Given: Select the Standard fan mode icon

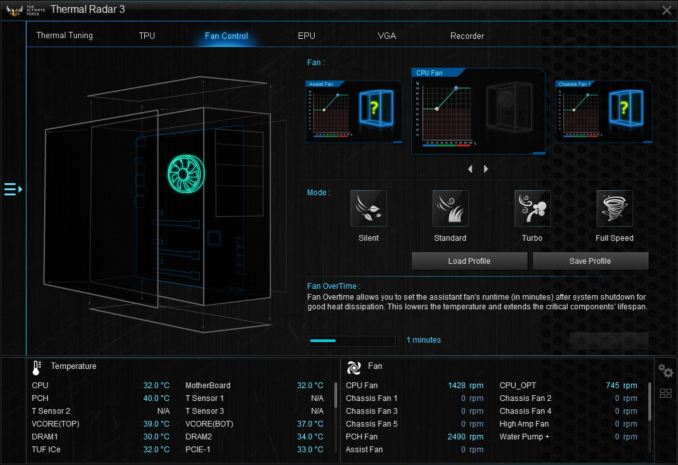Looking at the screenshot, I should [x=450, y=208].
